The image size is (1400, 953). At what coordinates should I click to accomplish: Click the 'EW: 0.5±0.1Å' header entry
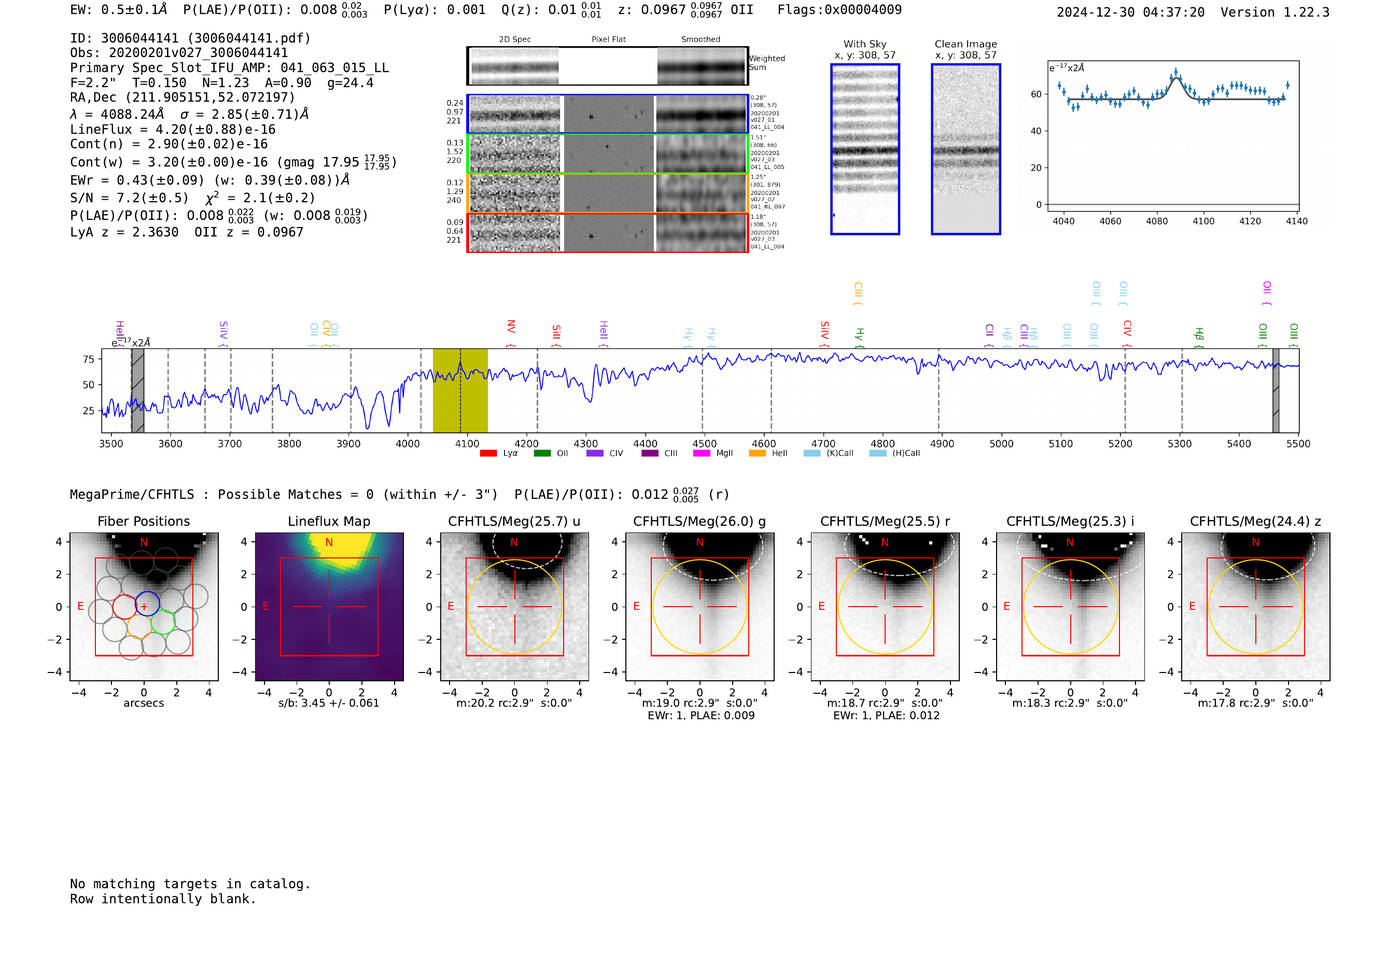(x=119, y=10)
